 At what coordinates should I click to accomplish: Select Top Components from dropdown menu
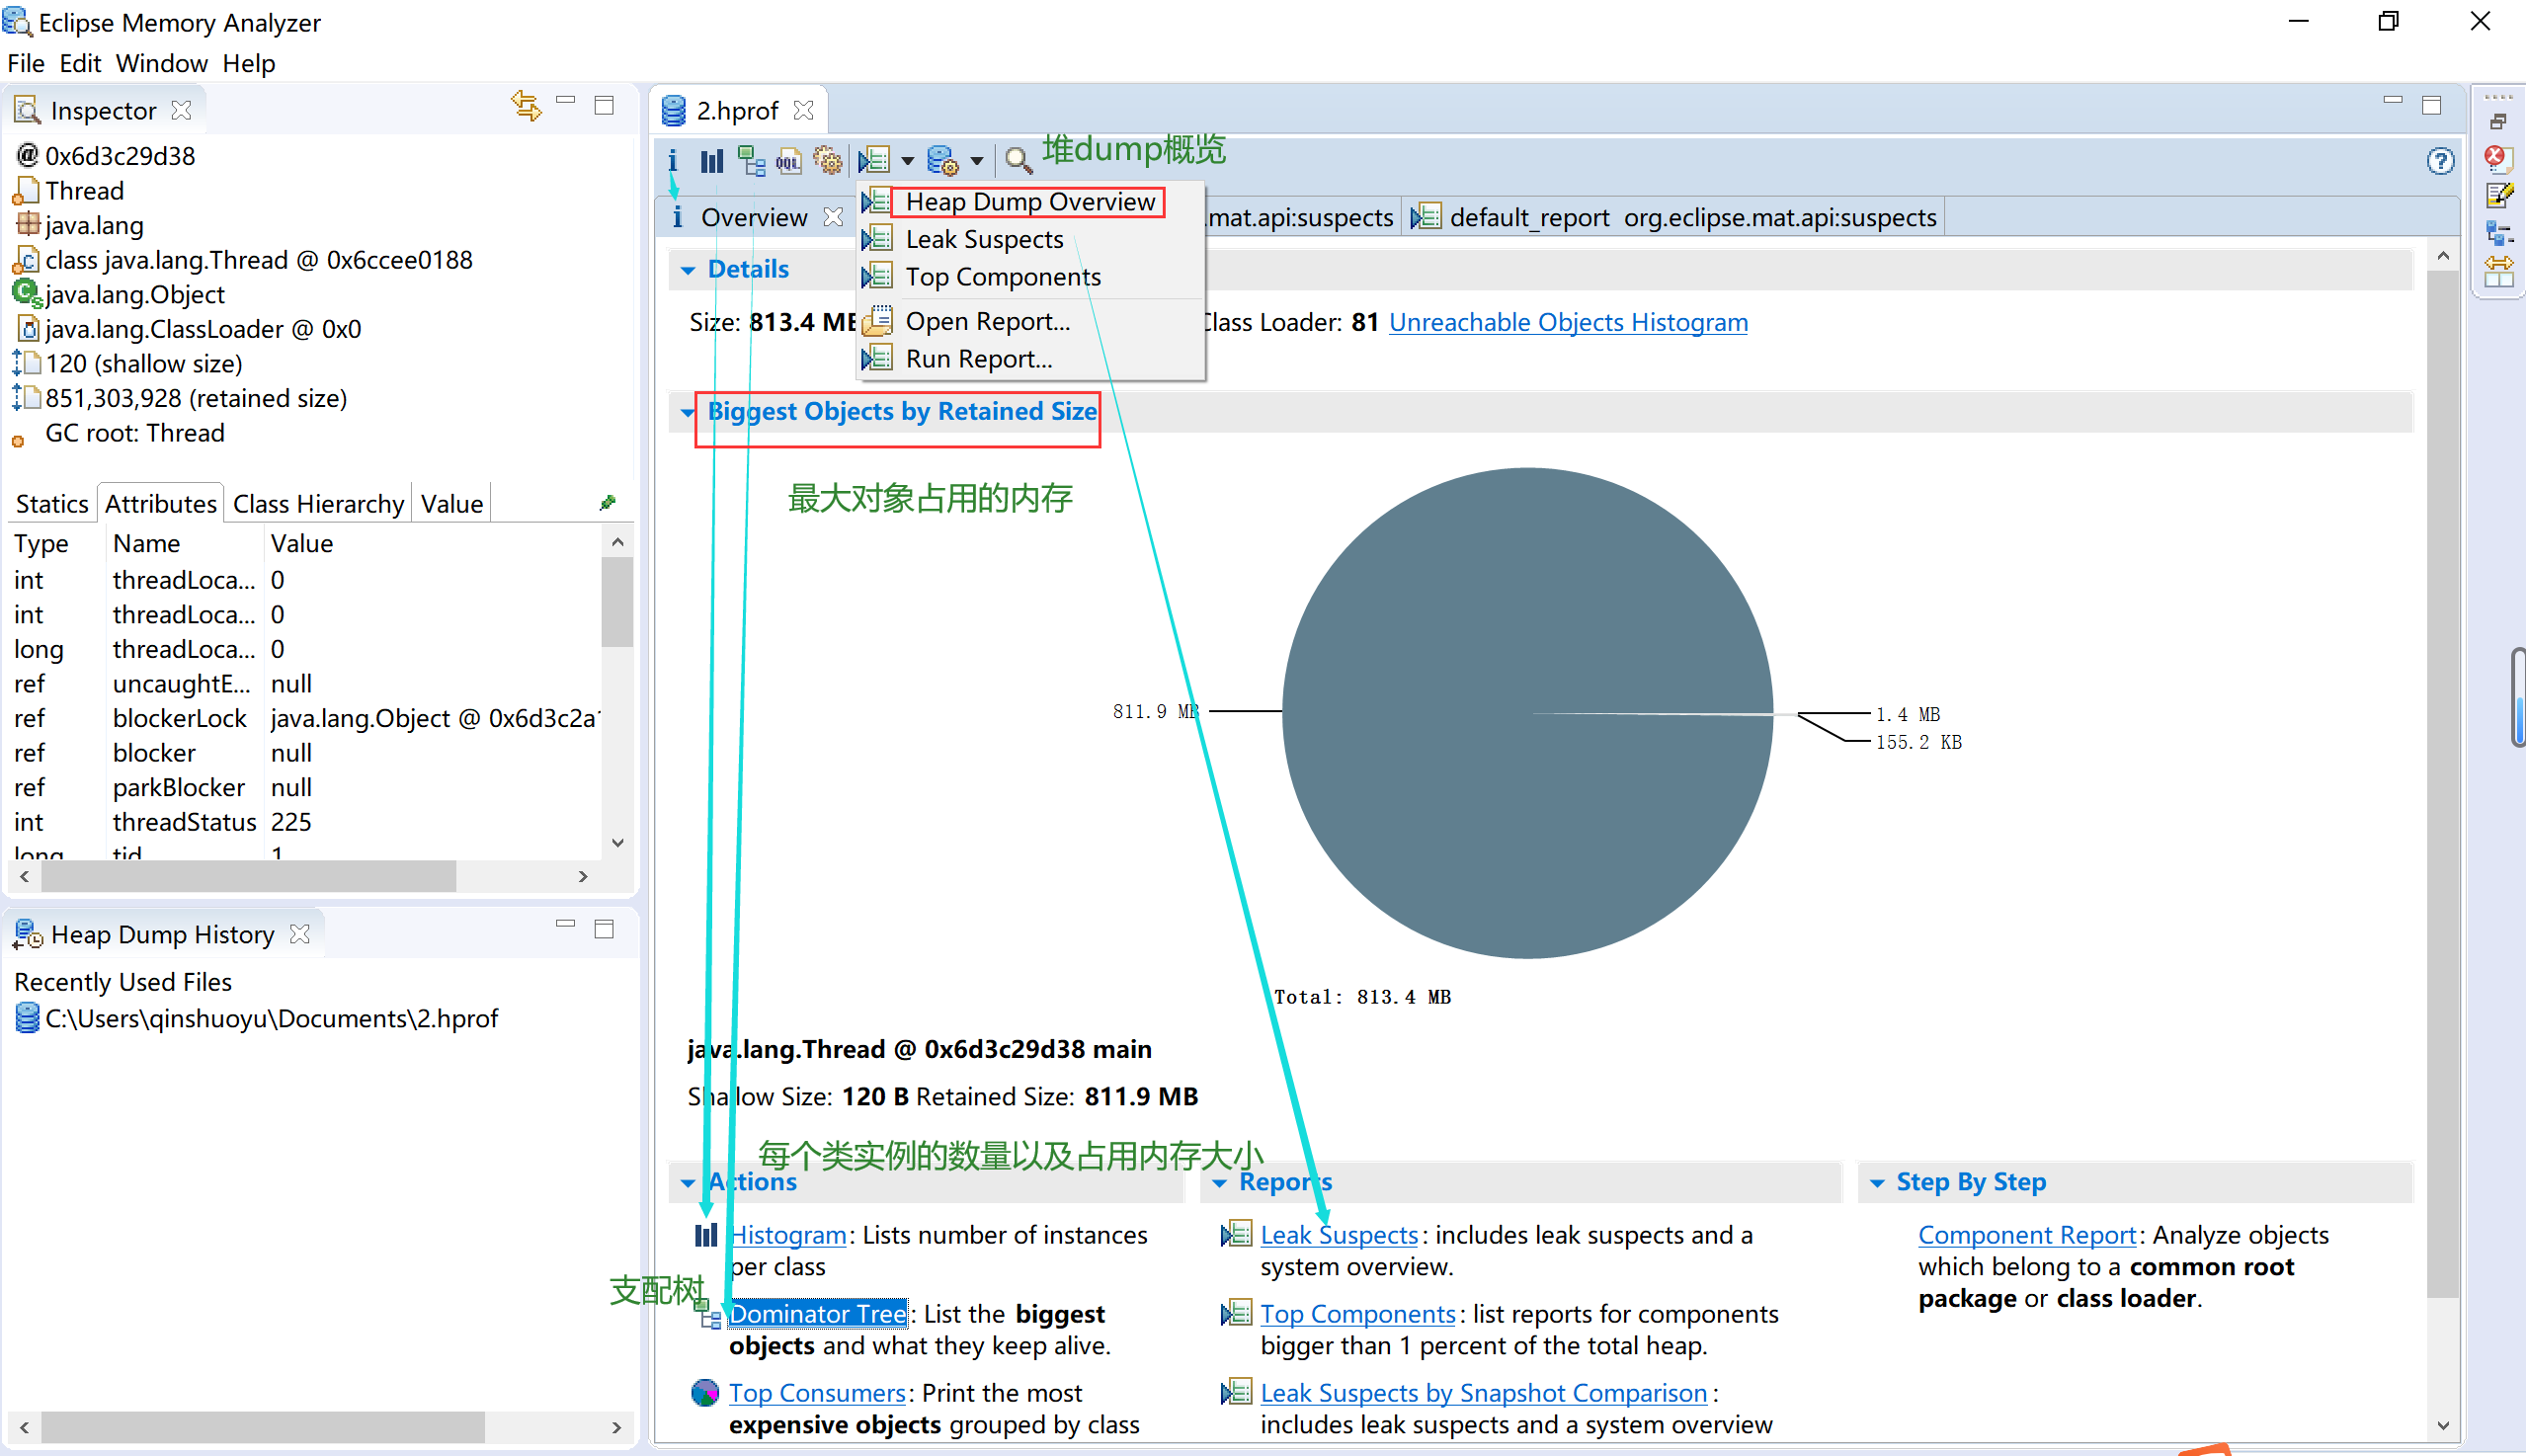click(1003, 276)
